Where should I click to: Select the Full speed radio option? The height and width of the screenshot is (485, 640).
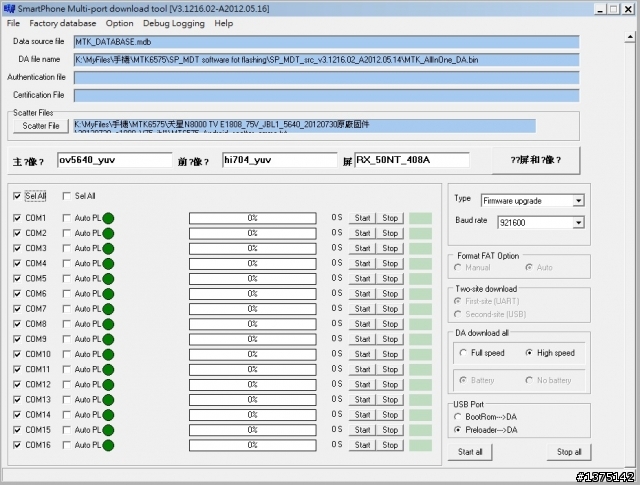point(463,353)
